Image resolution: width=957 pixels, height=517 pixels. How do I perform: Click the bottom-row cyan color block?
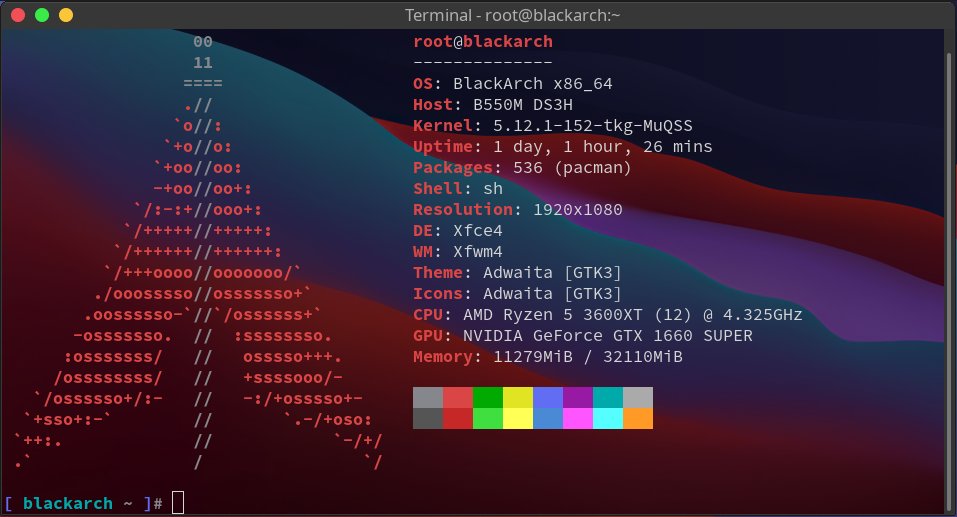pos(607,418)
